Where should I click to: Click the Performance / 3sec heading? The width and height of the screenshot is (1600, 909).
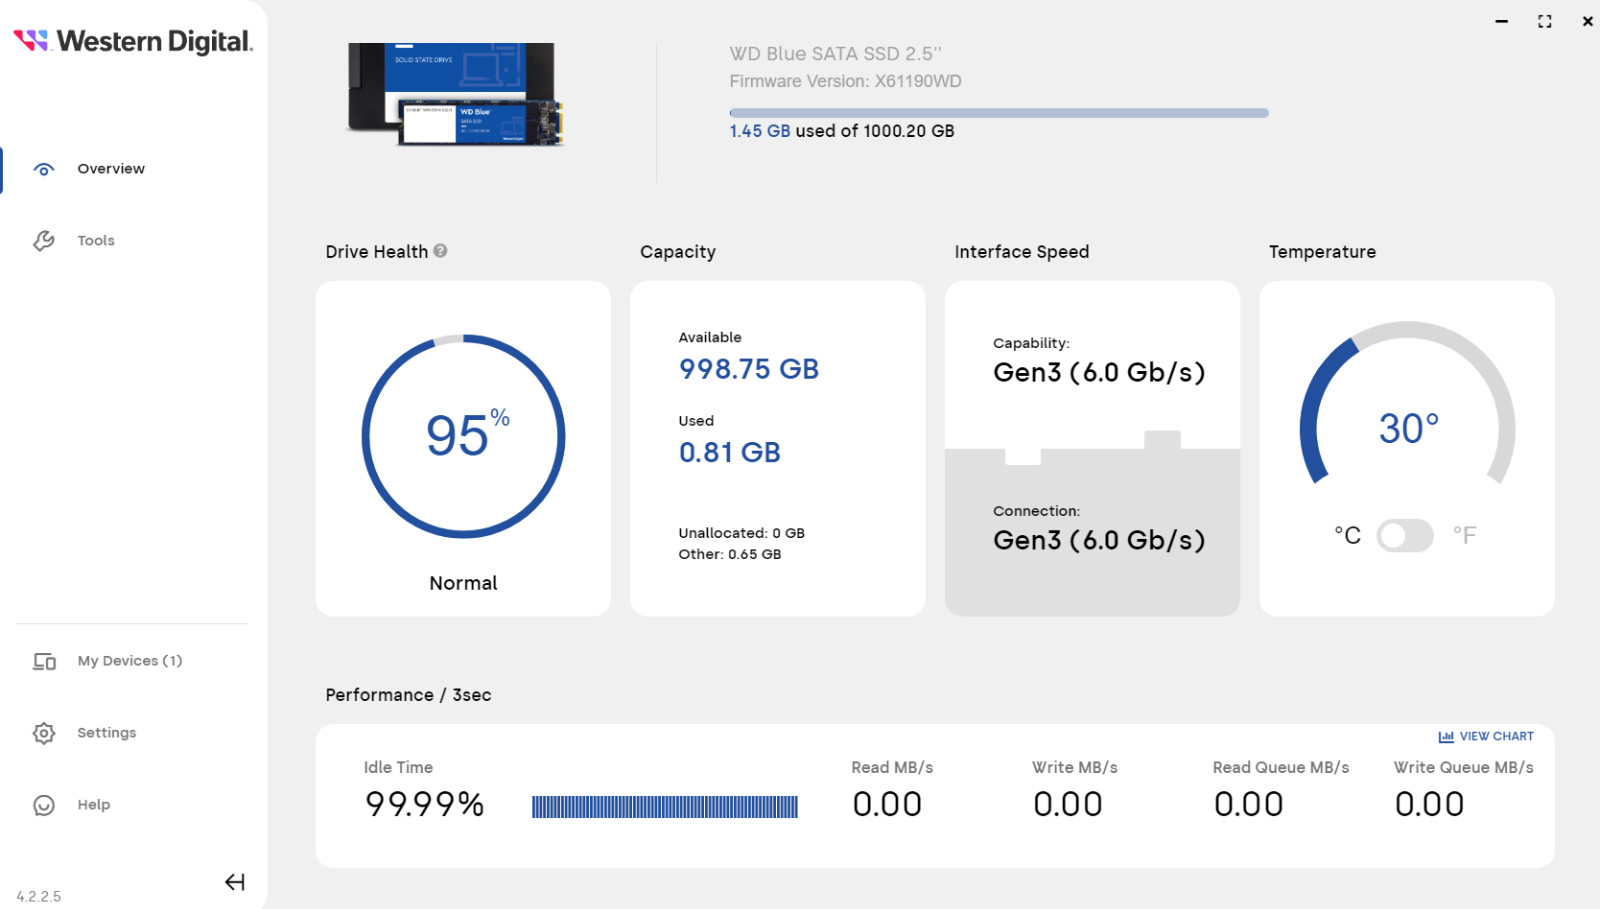click(x=408, y=695)
